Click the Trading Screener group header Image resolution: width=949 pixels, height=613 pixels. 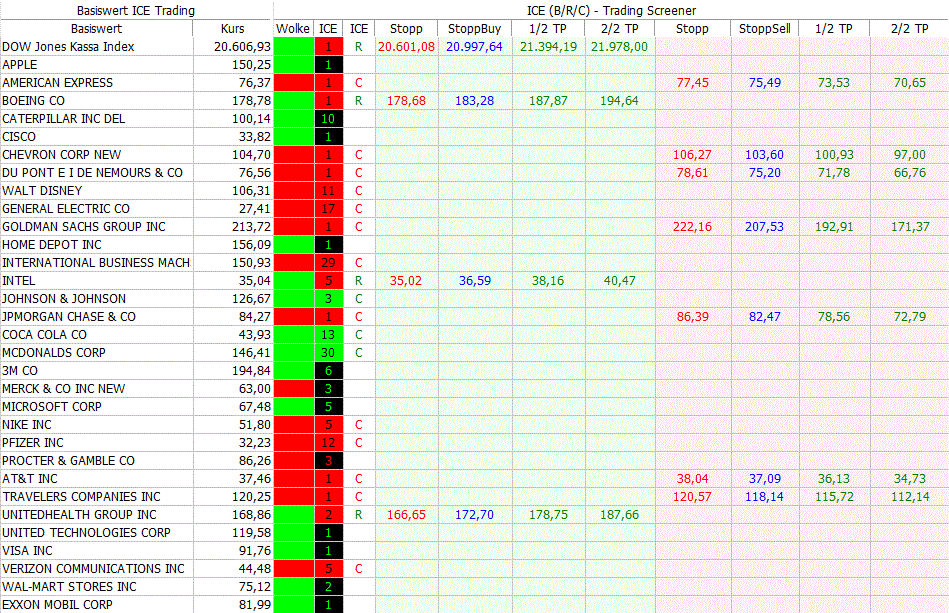[x=611, y=10]
